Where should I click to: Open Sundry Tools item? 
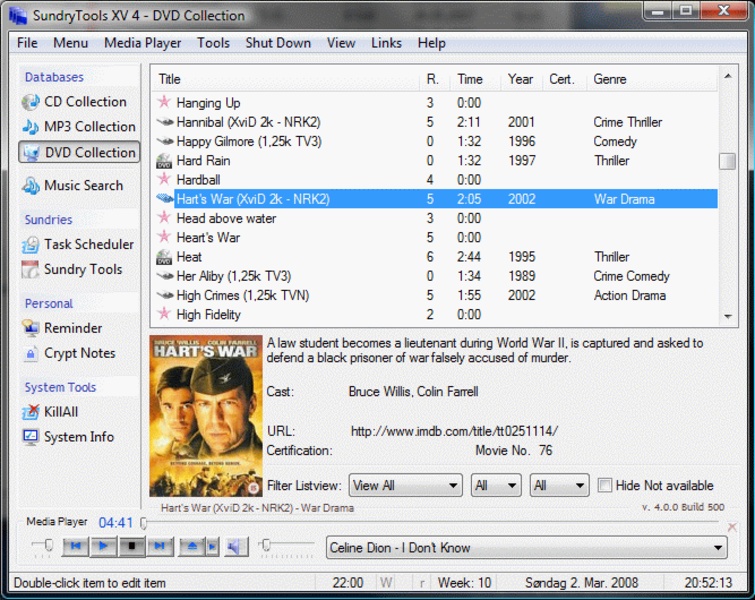click(72, 269)
